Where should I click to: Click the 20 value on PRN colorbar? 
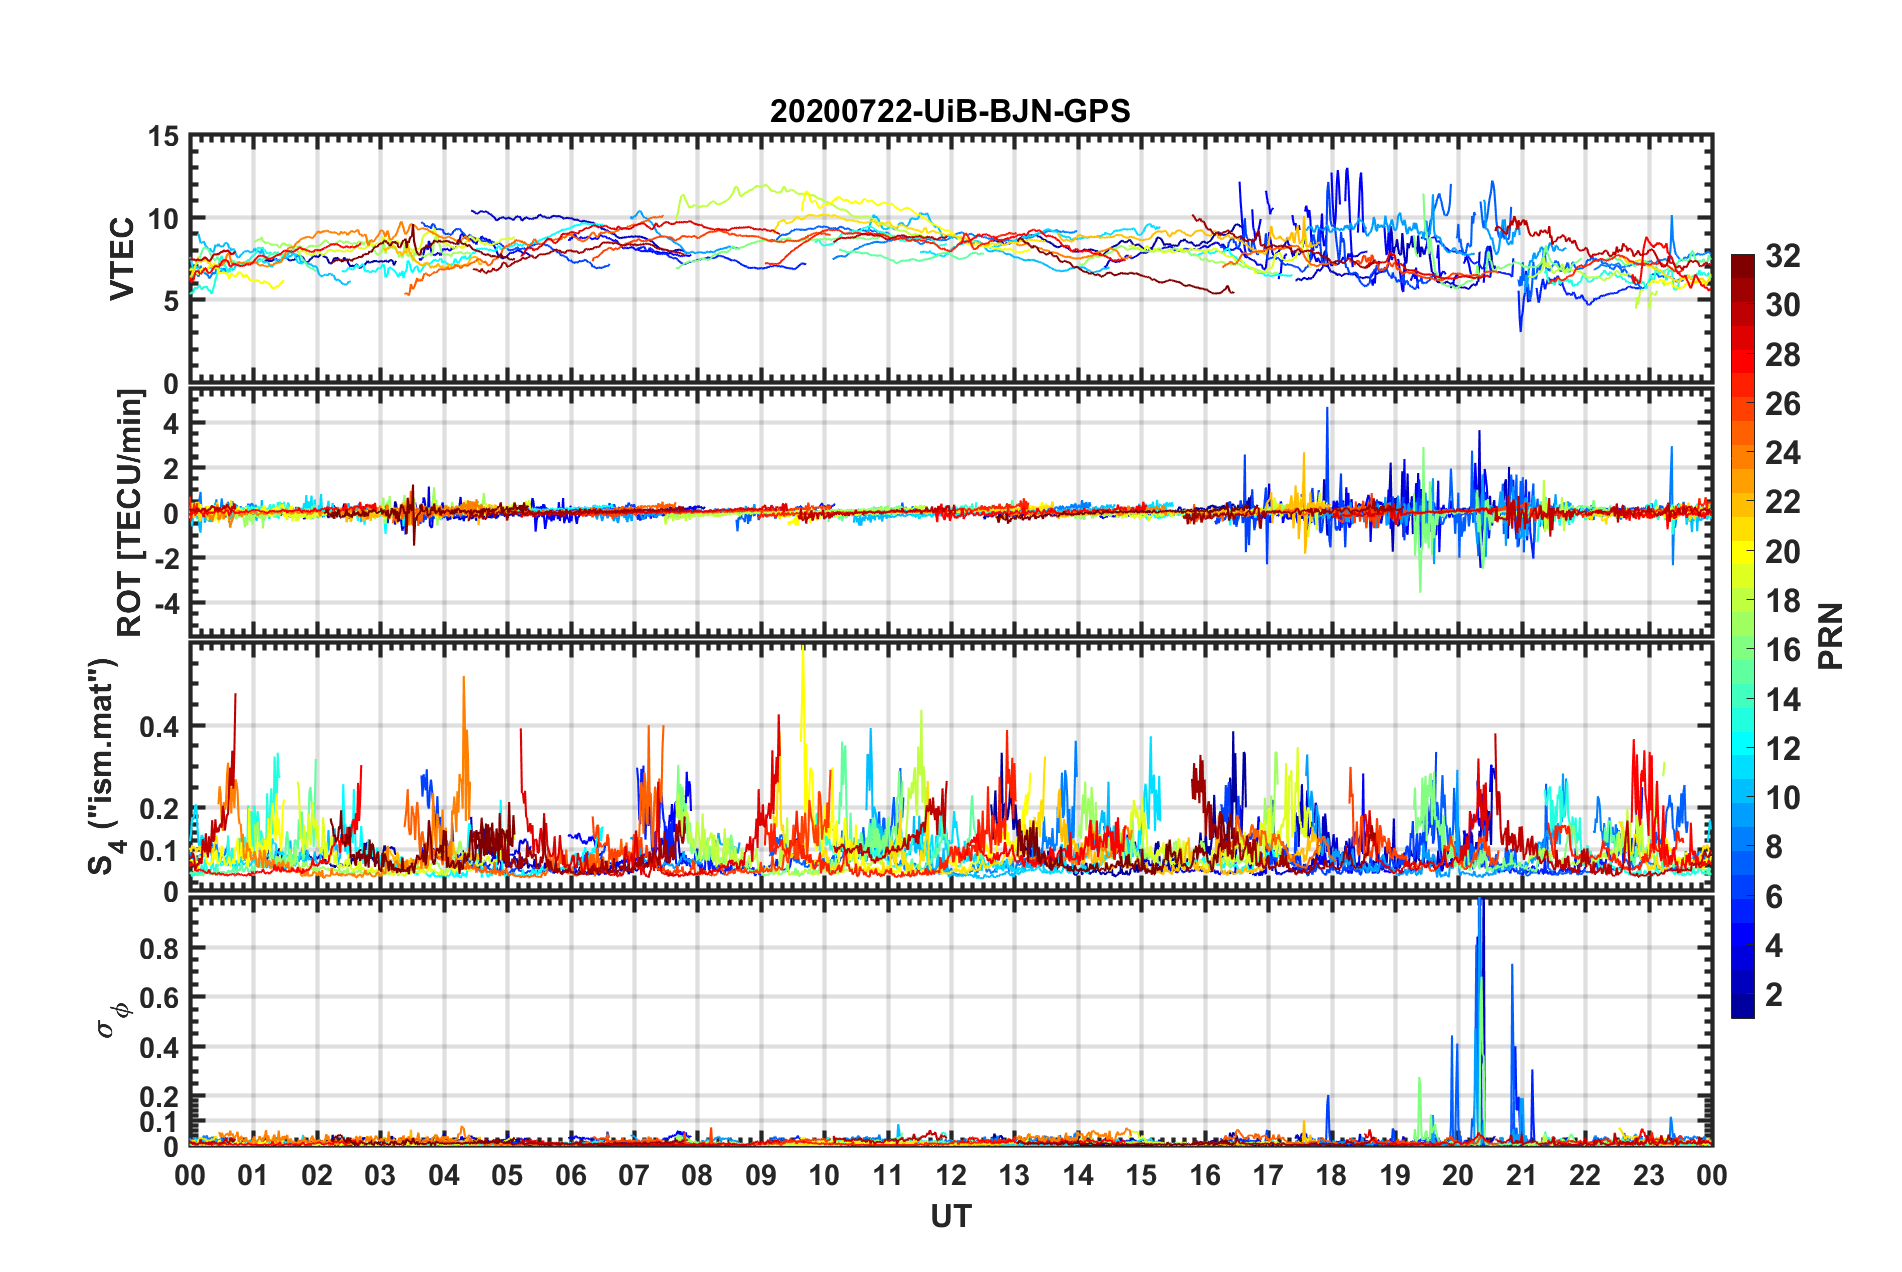(1783, 552)
